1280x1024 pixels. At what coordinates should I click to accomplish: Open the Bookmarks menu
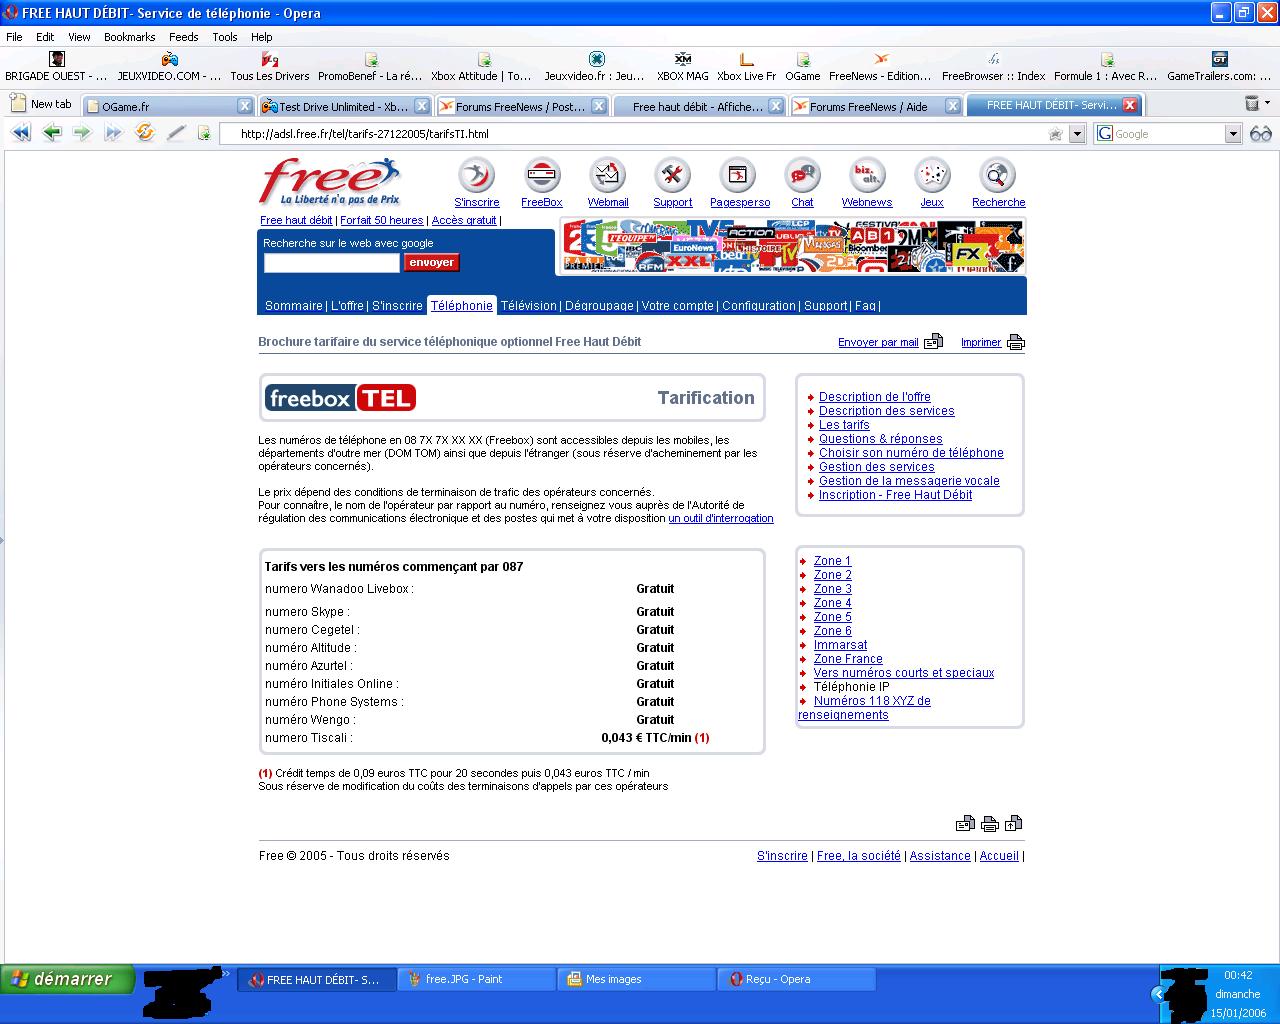click(130, 37)
